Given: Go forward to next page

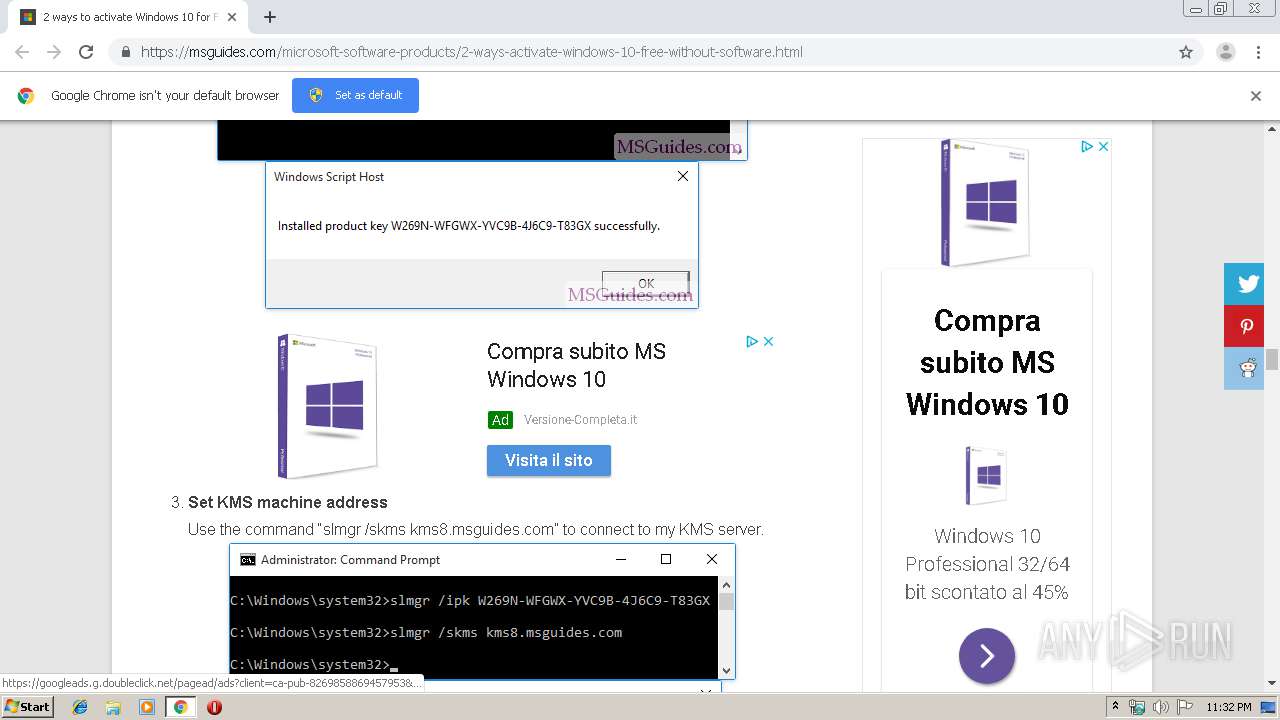Looking at the screenshot, I should click(x=54, y=52).
